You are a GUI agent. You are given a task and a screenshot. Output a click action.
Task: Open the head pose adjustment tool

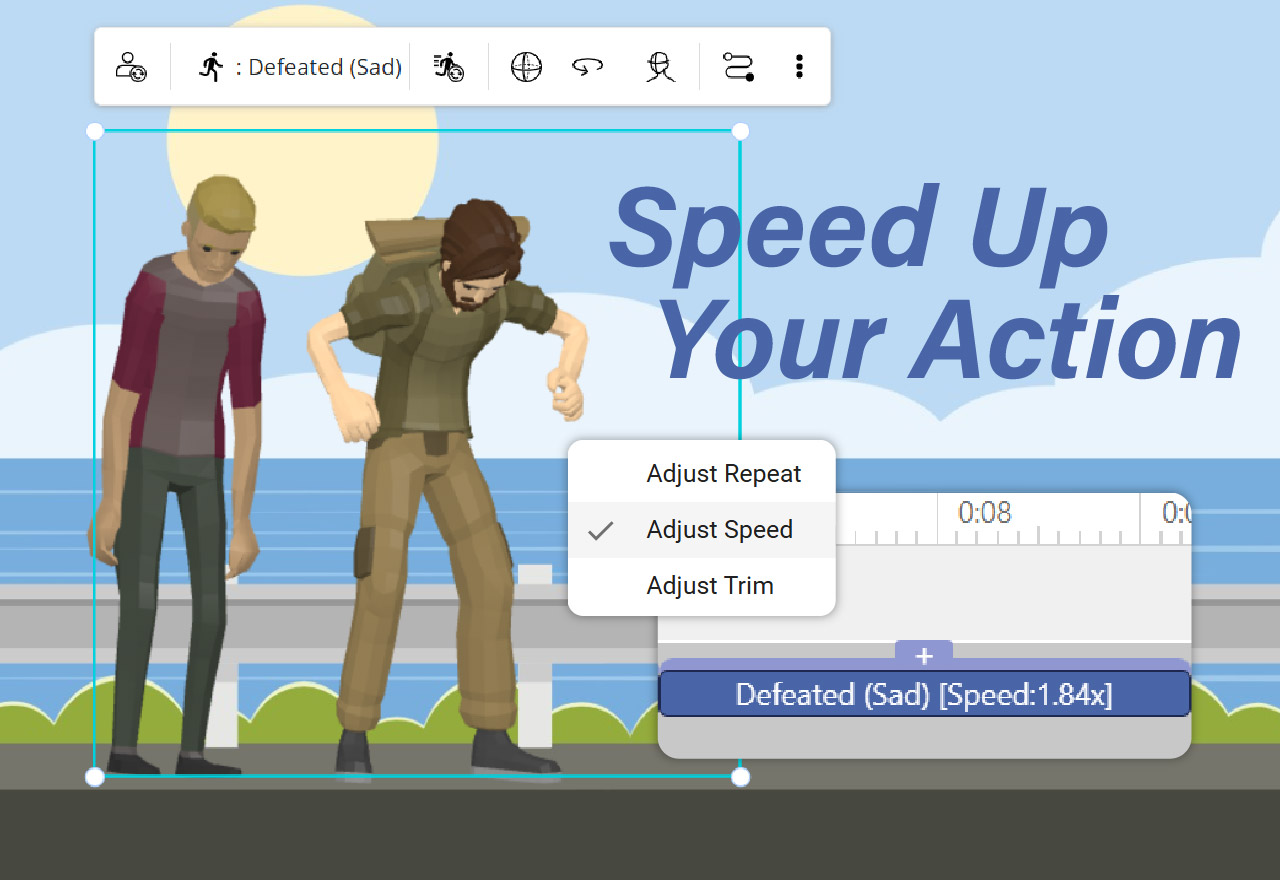pos(658,67)
